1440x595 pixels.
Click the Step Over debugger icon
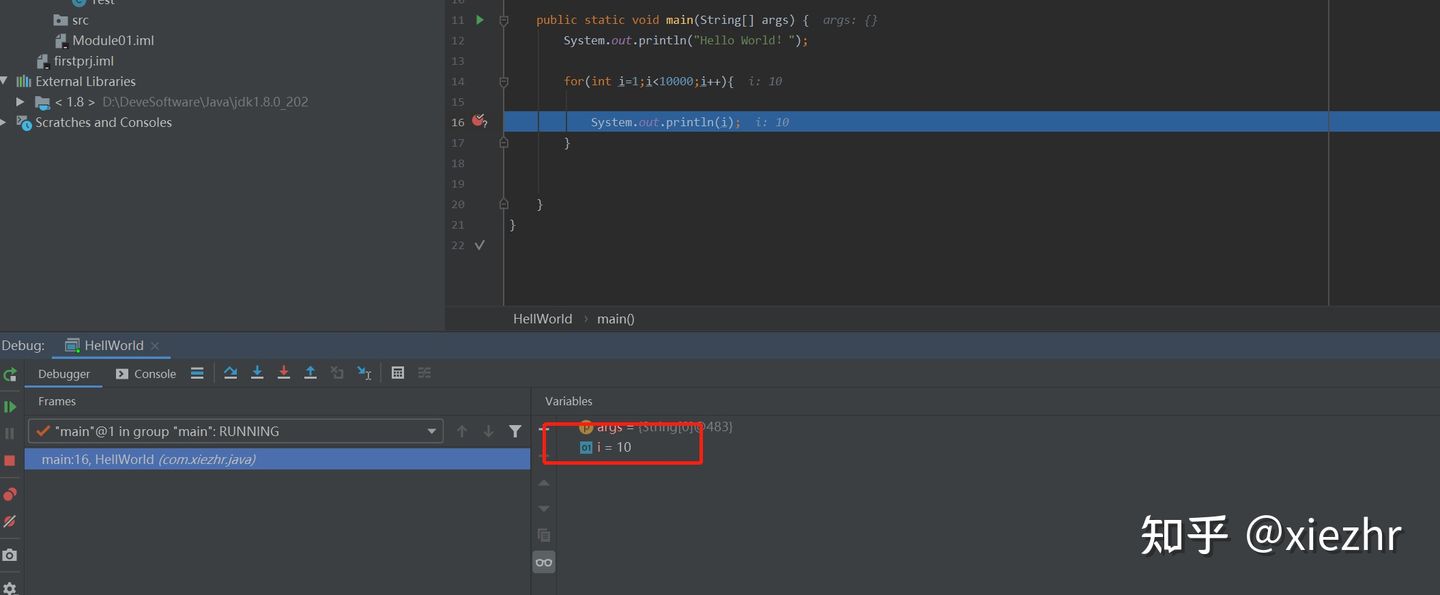pyautogui.click(x=230, y=372)
